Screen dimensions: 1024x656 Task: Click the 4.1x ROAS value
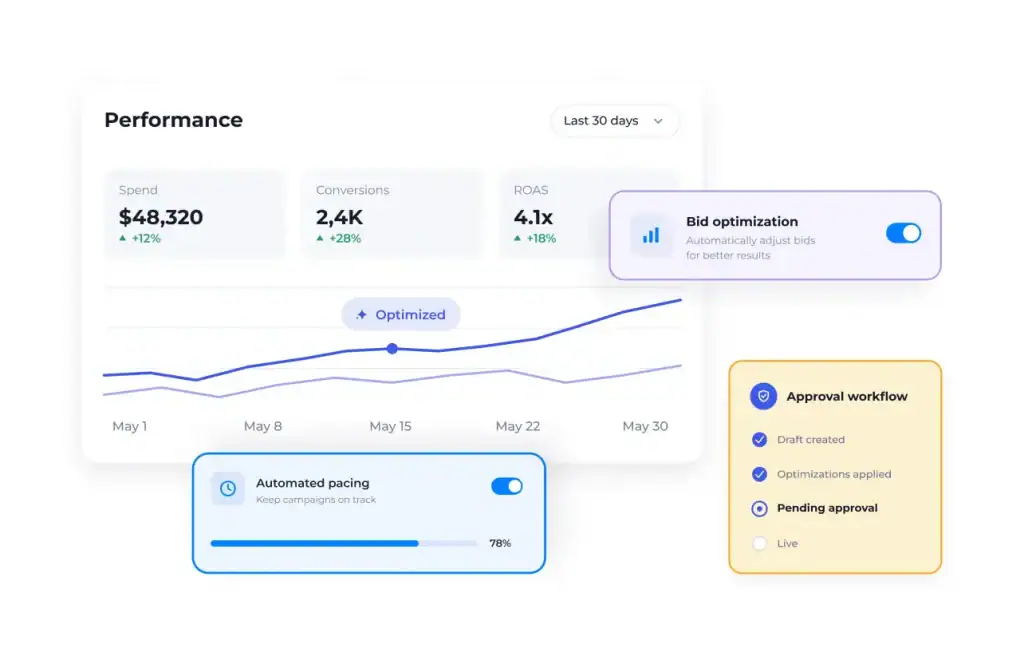click(533, 217)
